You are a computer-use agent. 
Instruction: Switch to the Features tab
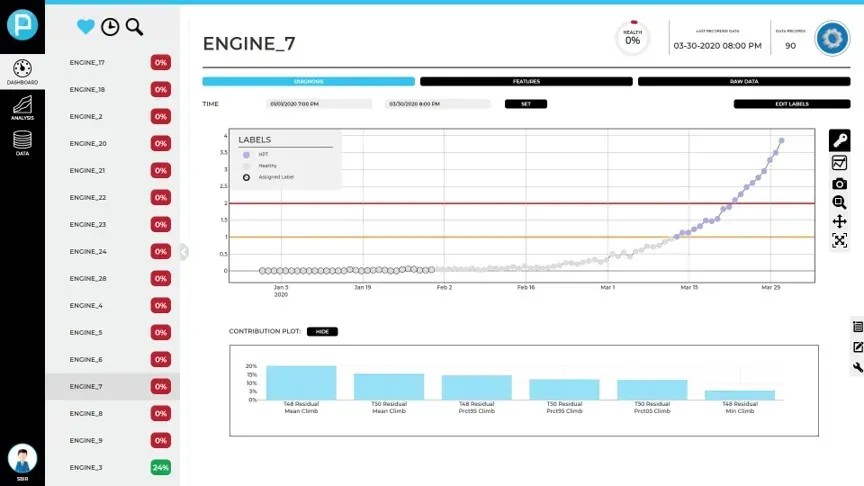(526, 82)
